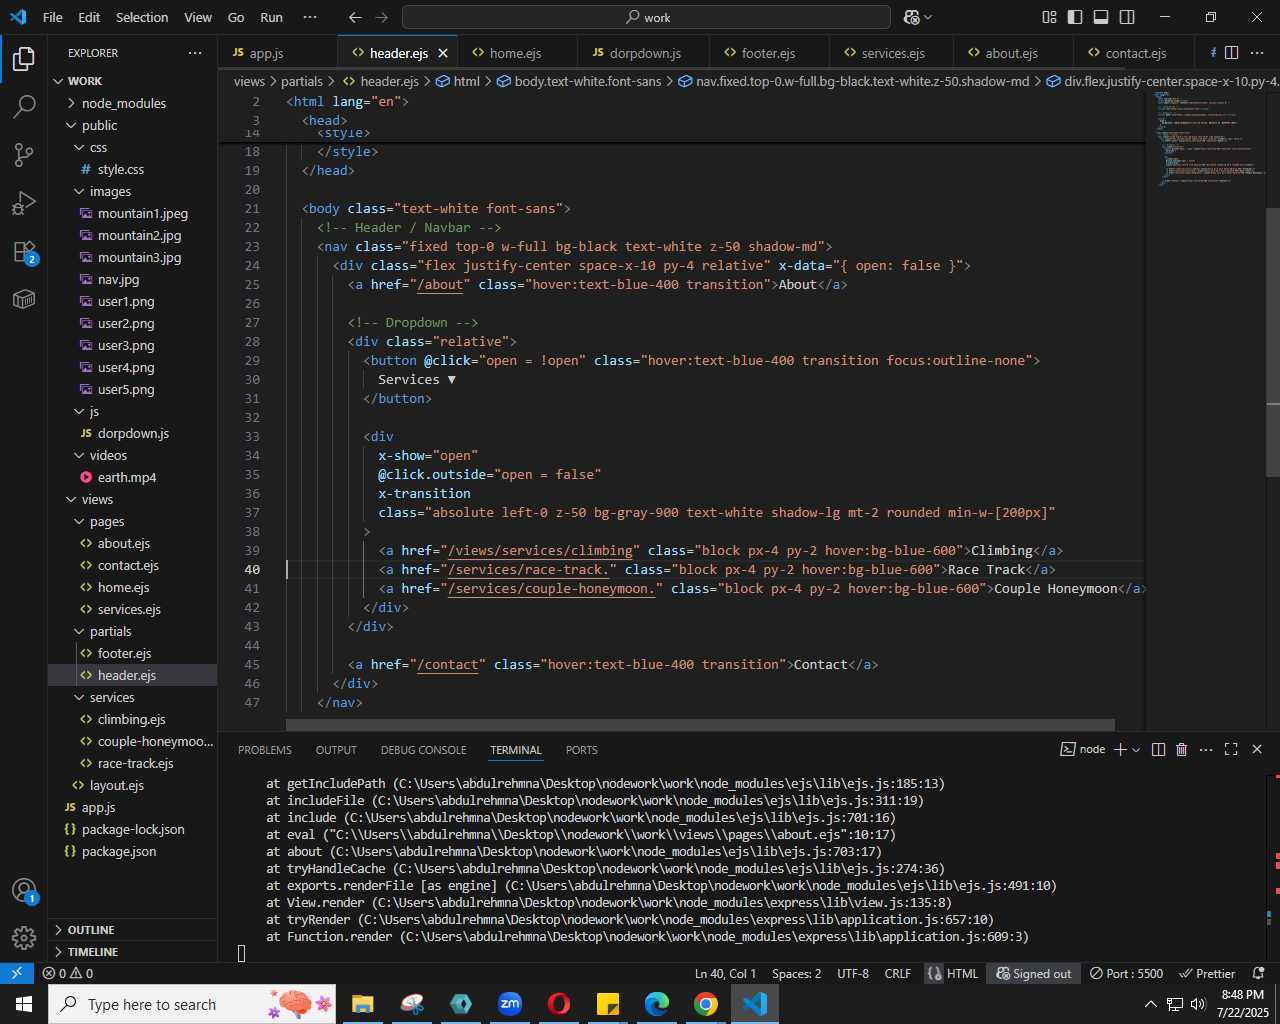Maximize the terminal panel size
Screen dimensions: 1280x1024
(x=1231, y=749)
